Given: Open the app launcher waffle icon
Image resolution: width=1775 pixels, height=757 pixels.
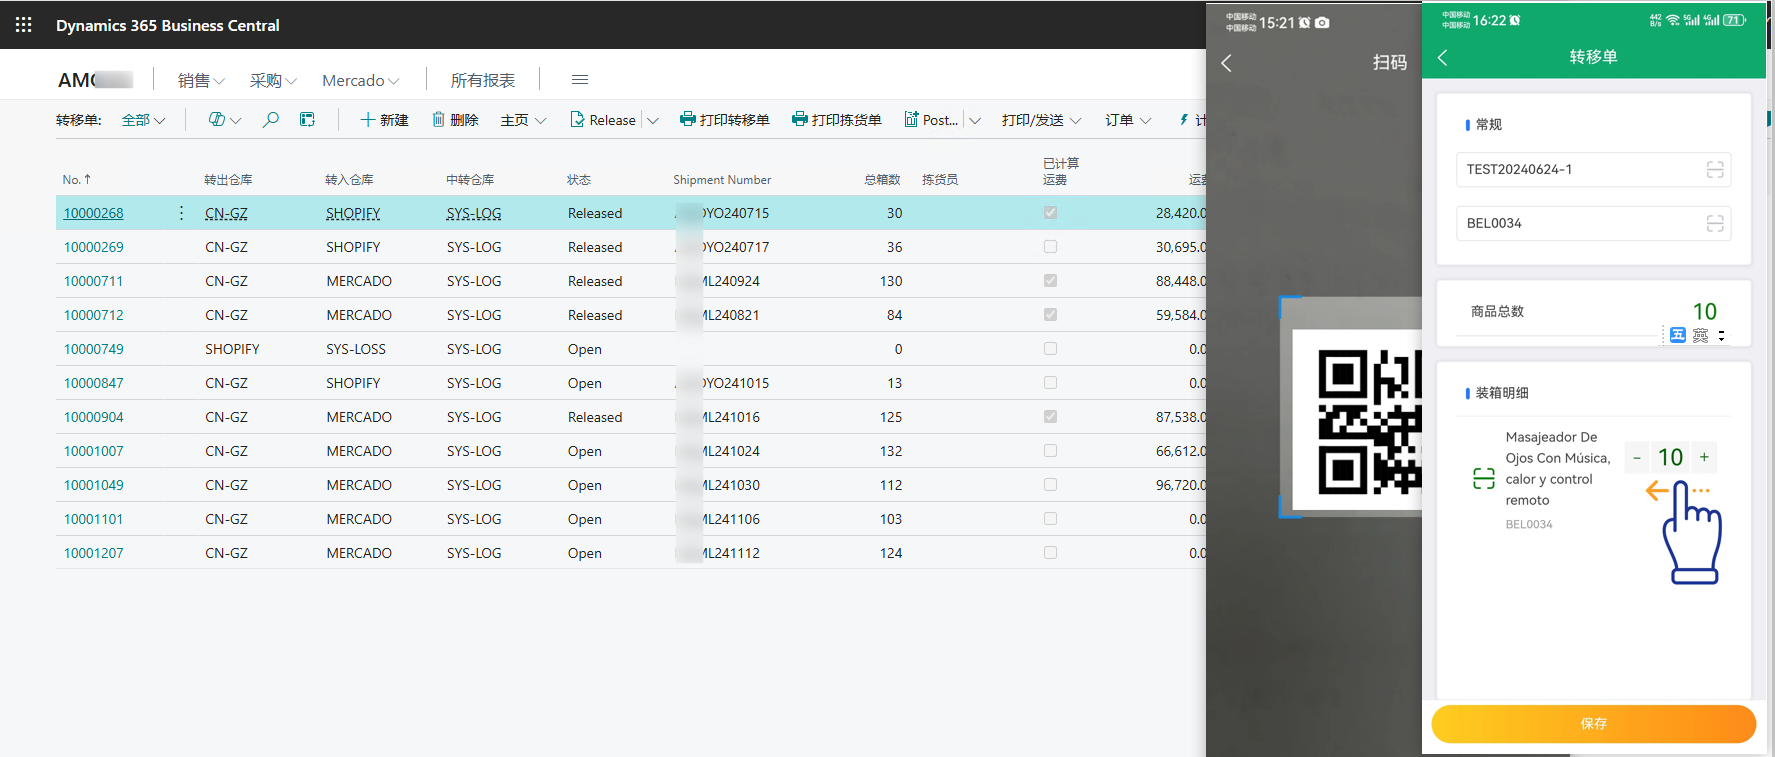Looking at the screenshot, I should click(x=24, y=25).
